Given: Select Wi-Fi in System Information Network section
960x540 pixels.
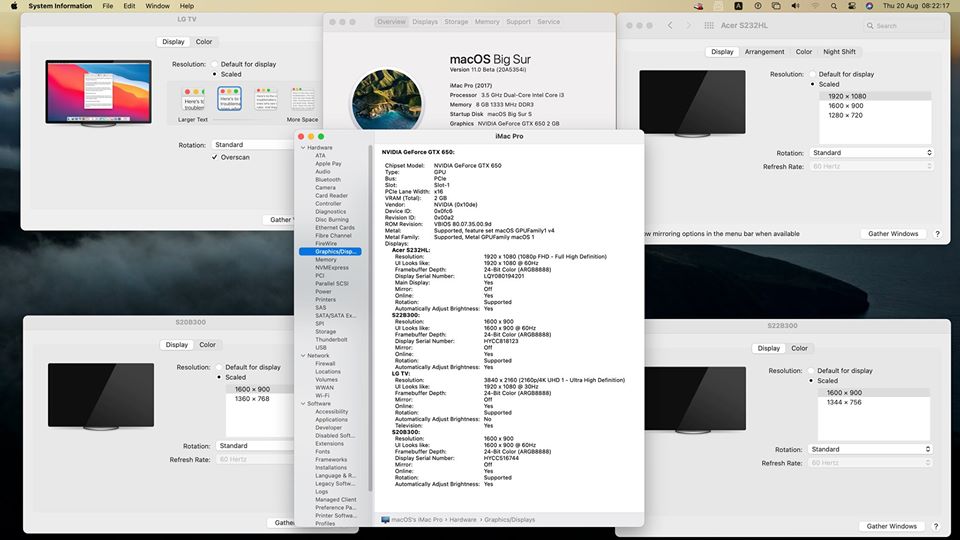Looking at the screenshot, I should (x=322, y=396).
